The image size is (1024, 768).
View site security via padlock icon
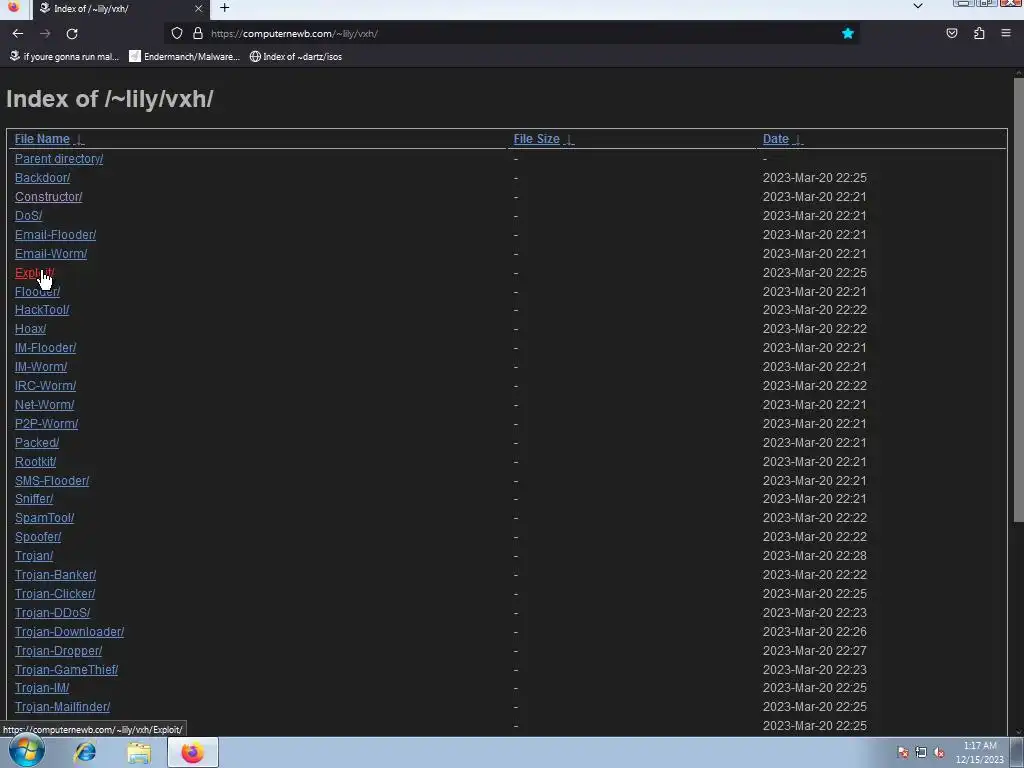click(x=198, y=33)
